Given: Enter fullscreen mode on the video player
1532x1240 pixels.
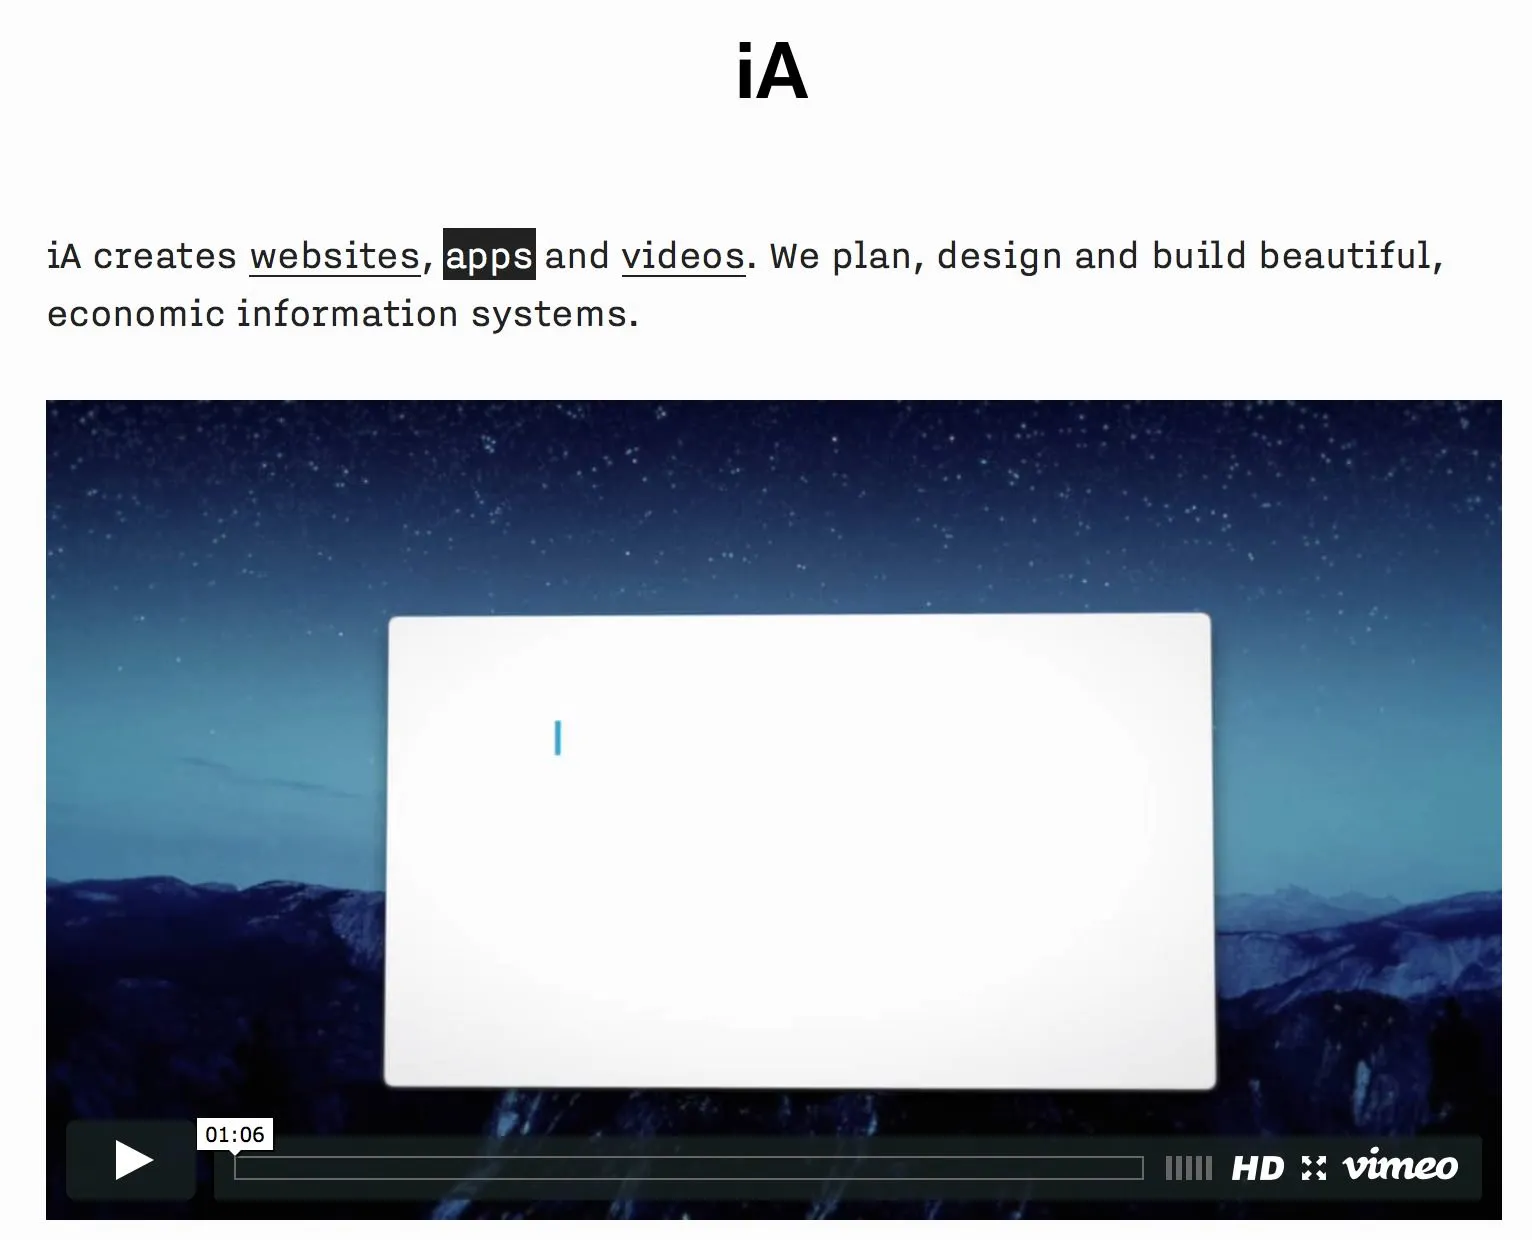Looking at the screenshot, I should tap(1314, 1168).
